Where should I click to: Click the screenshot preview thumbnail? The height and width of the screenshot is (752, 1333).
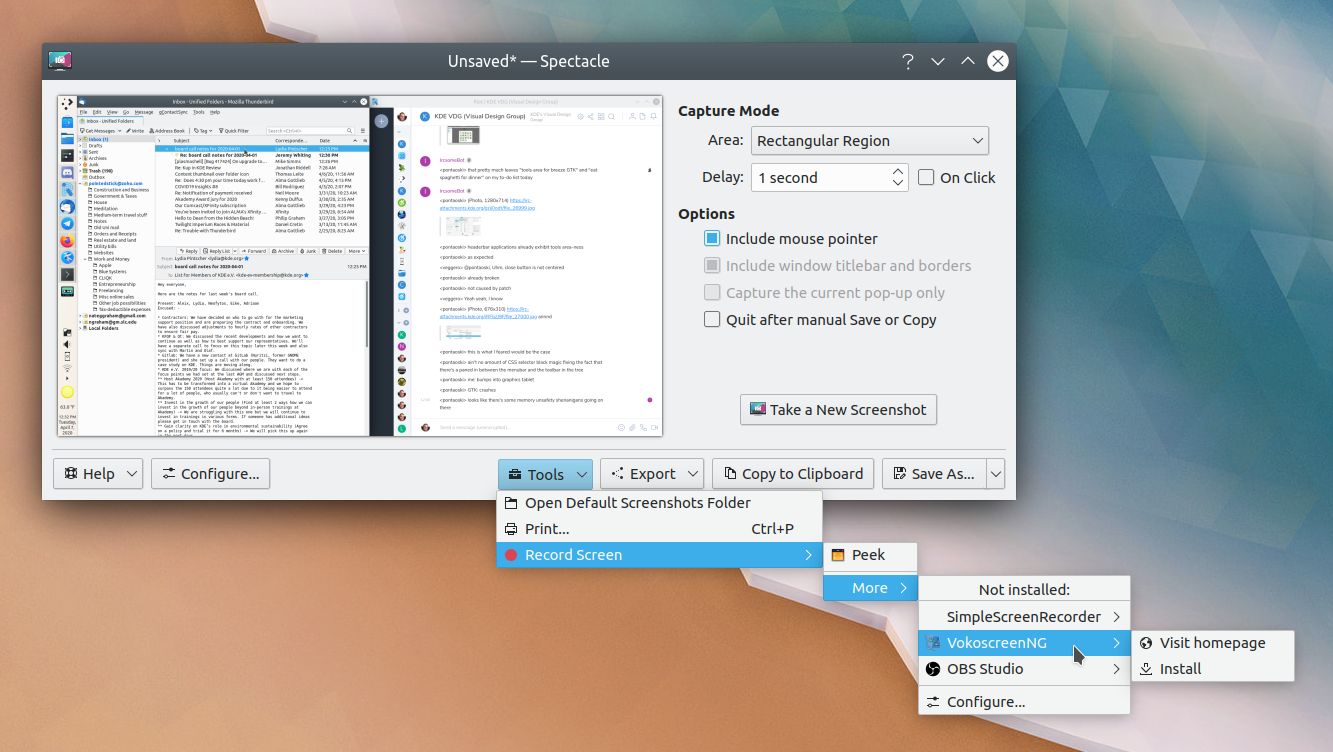click(x=360, y=267)
